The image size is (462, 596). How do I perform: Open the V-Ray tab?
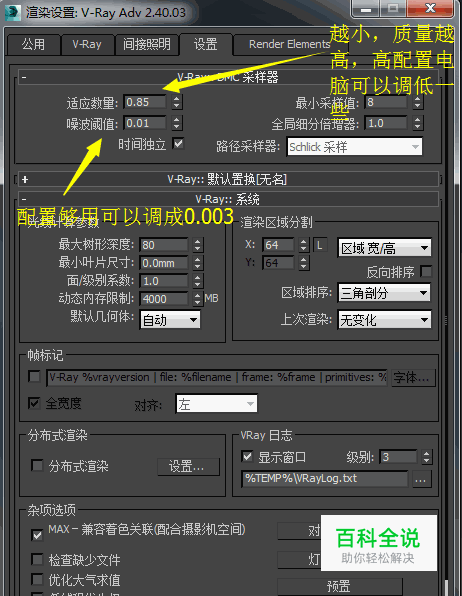click(x=87, y=45)
